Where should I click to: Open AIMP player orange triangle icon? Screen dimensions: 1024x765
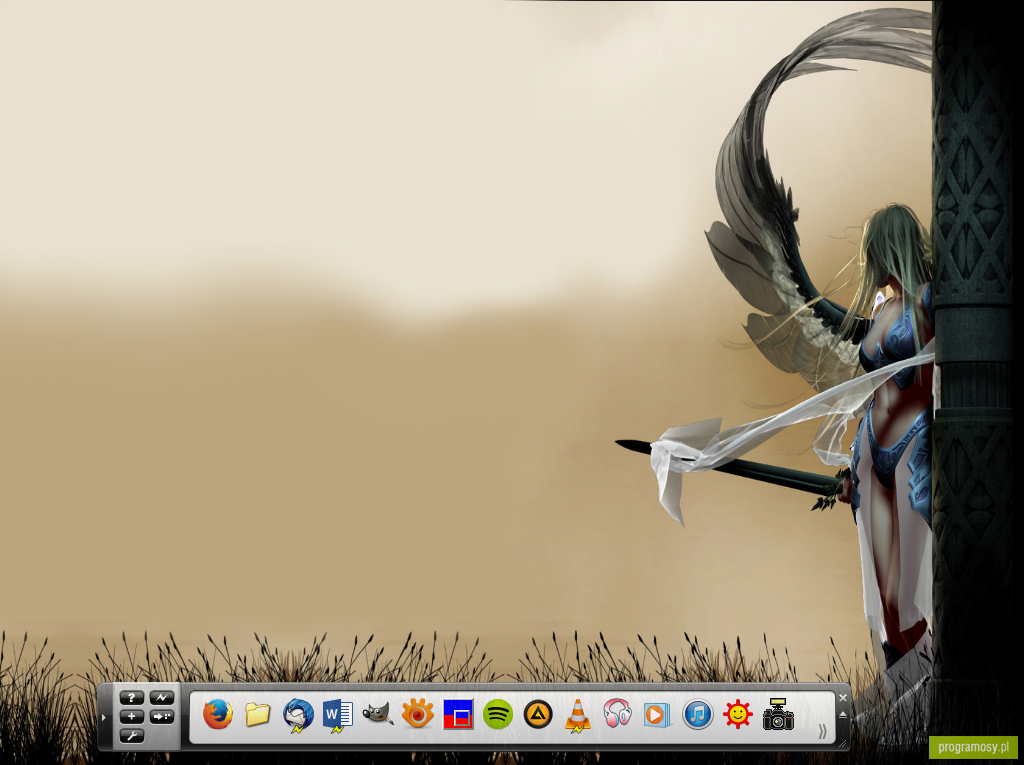(538, 714)
